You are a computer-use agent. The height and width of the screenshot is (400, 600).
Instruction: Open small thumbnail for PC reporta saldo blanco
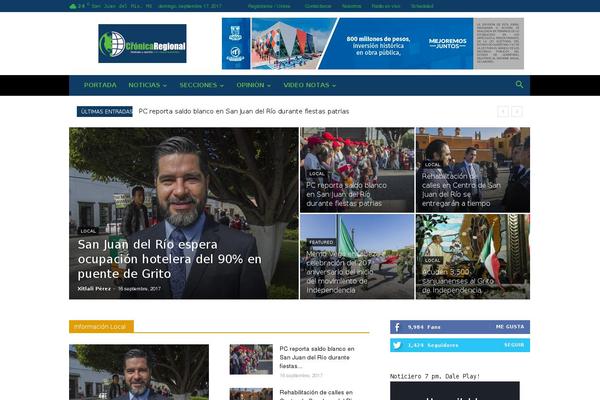point(251,359)
